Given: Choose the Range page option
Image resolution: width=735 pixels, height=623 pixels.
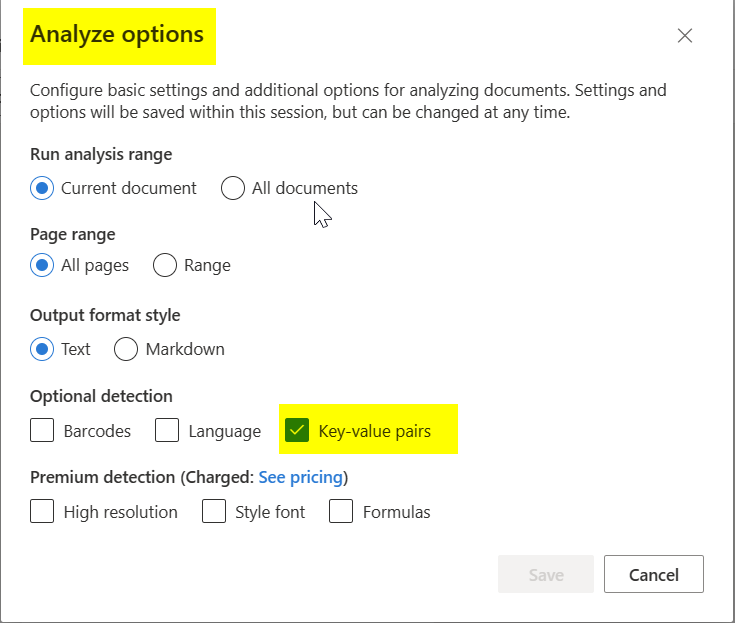Looking at the screenshot, I should (165, 265).
